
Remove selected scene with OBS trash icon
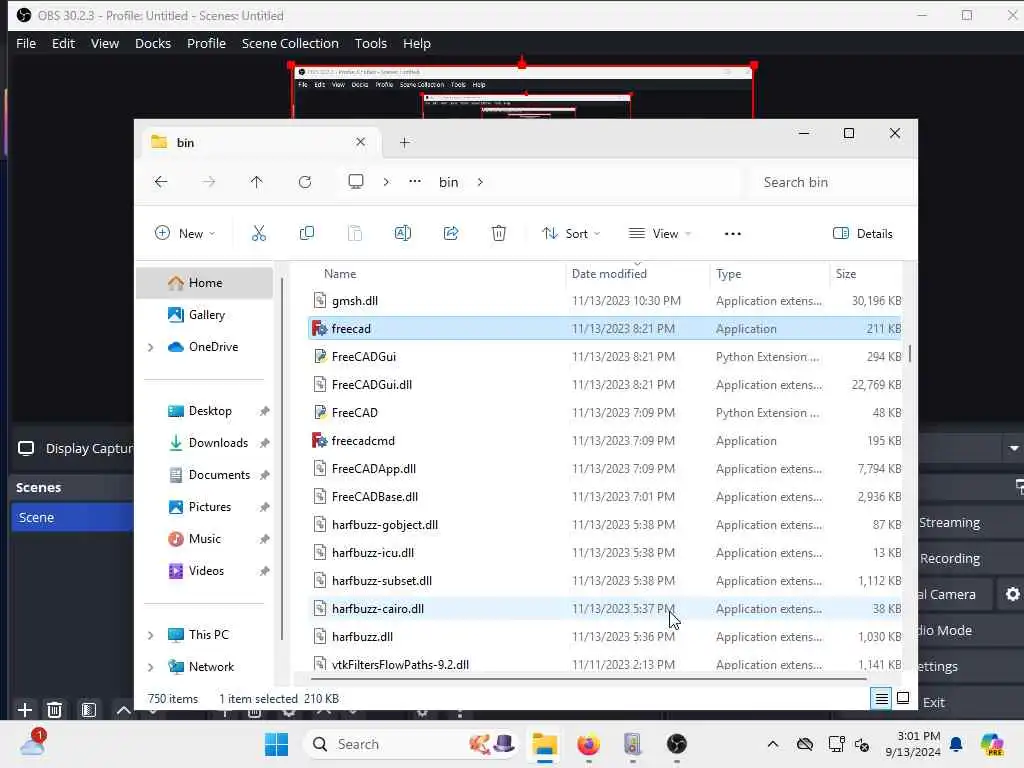(55, 709)
